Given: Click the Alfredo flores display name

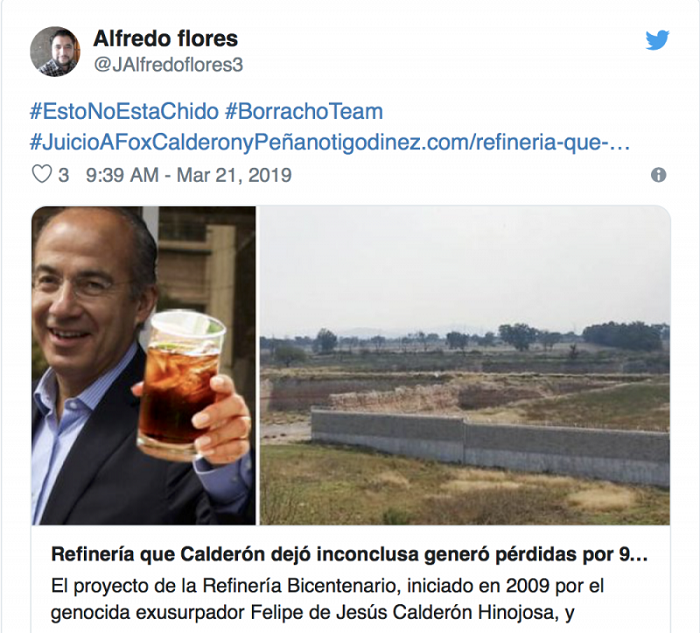Looking at the screenshot, I should [166, 38].
